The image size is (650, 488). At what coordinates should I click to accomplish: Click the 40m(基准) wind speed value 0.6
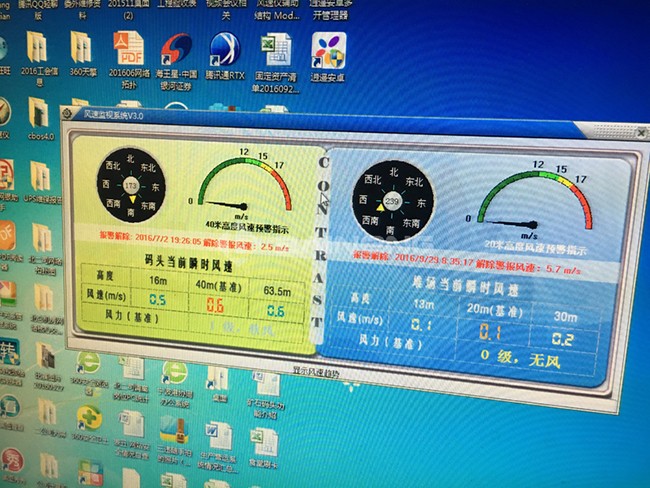coord(214,306)
